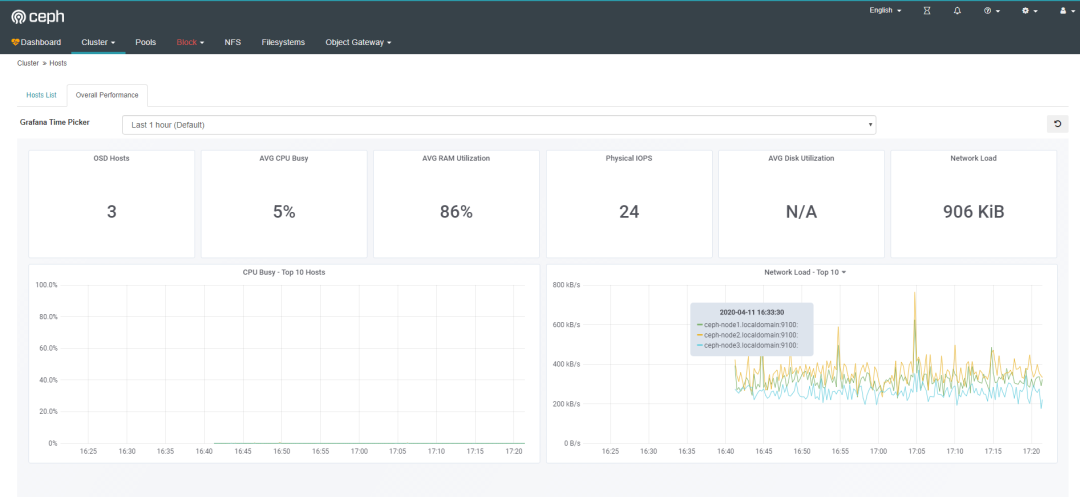Expand the Cluster menu
The height and width of the screenshot is (497, 1080).
coord(99,42)
